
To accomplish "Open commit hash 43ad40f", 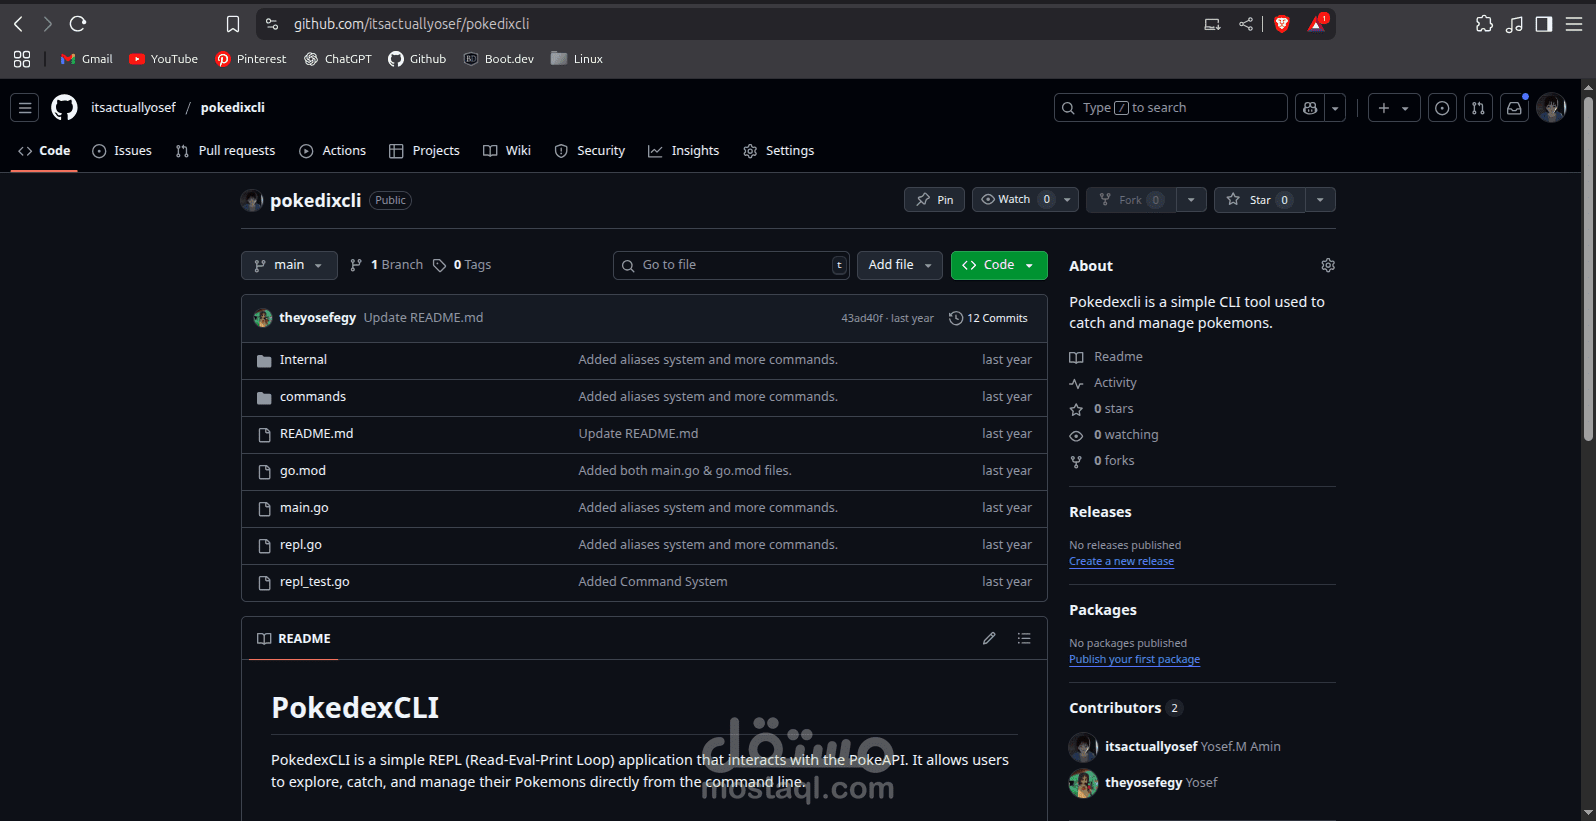I will 862,319.
